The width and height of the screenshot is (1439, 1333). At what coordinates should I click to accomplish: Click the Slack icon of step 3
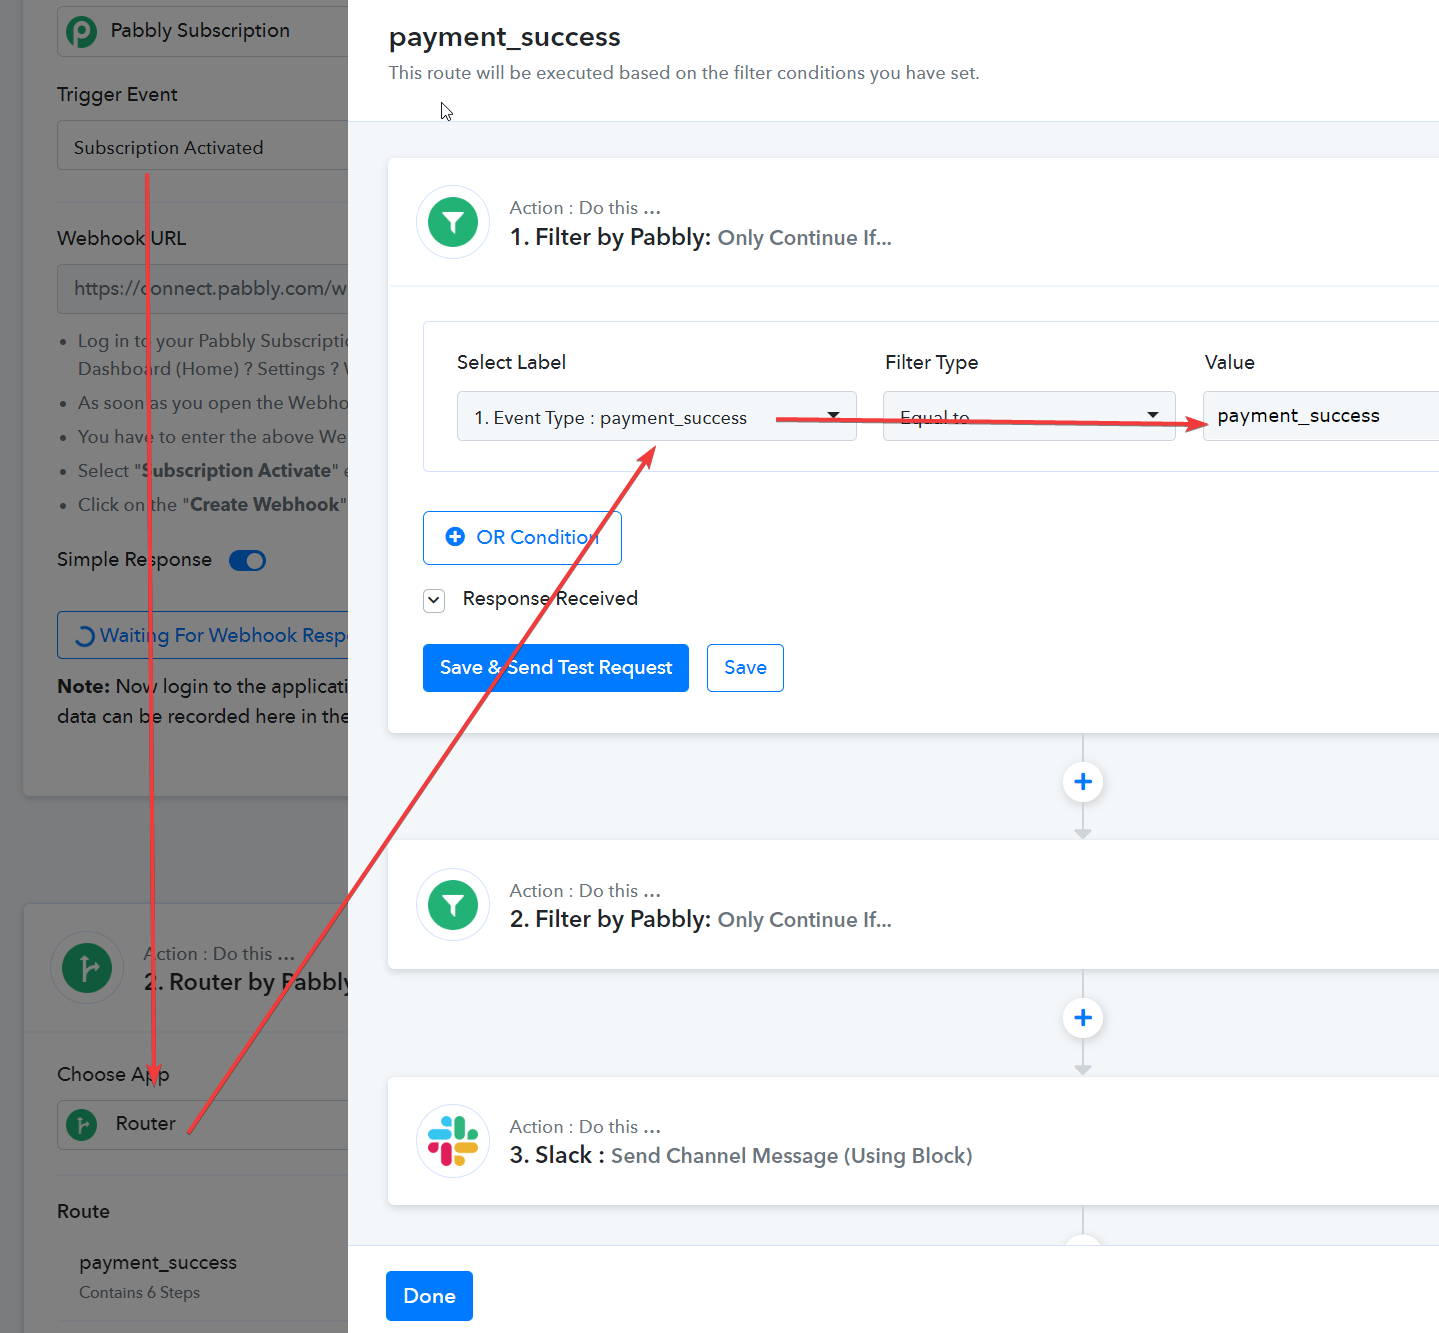pyautogui.click(x=453, y=1141)
